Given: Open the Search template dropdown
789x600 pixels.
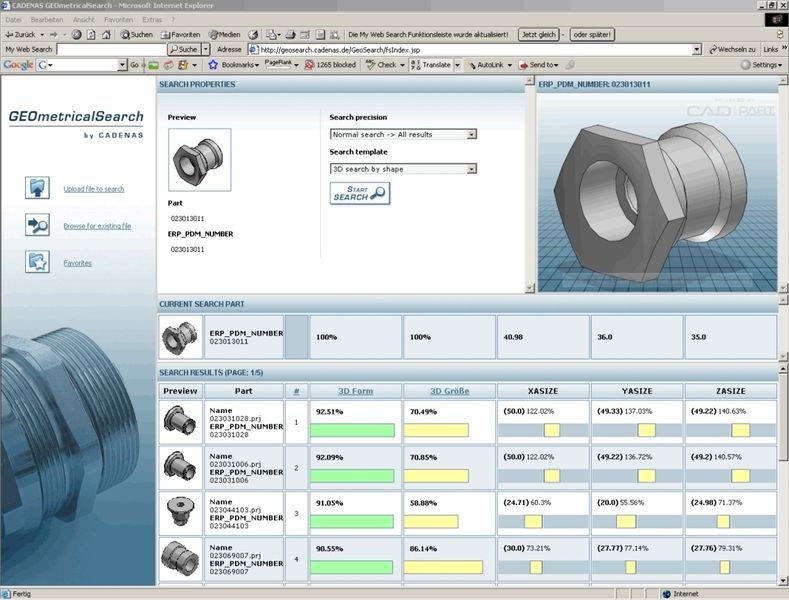Looking at the screenshot, I should tap(471, 169).
